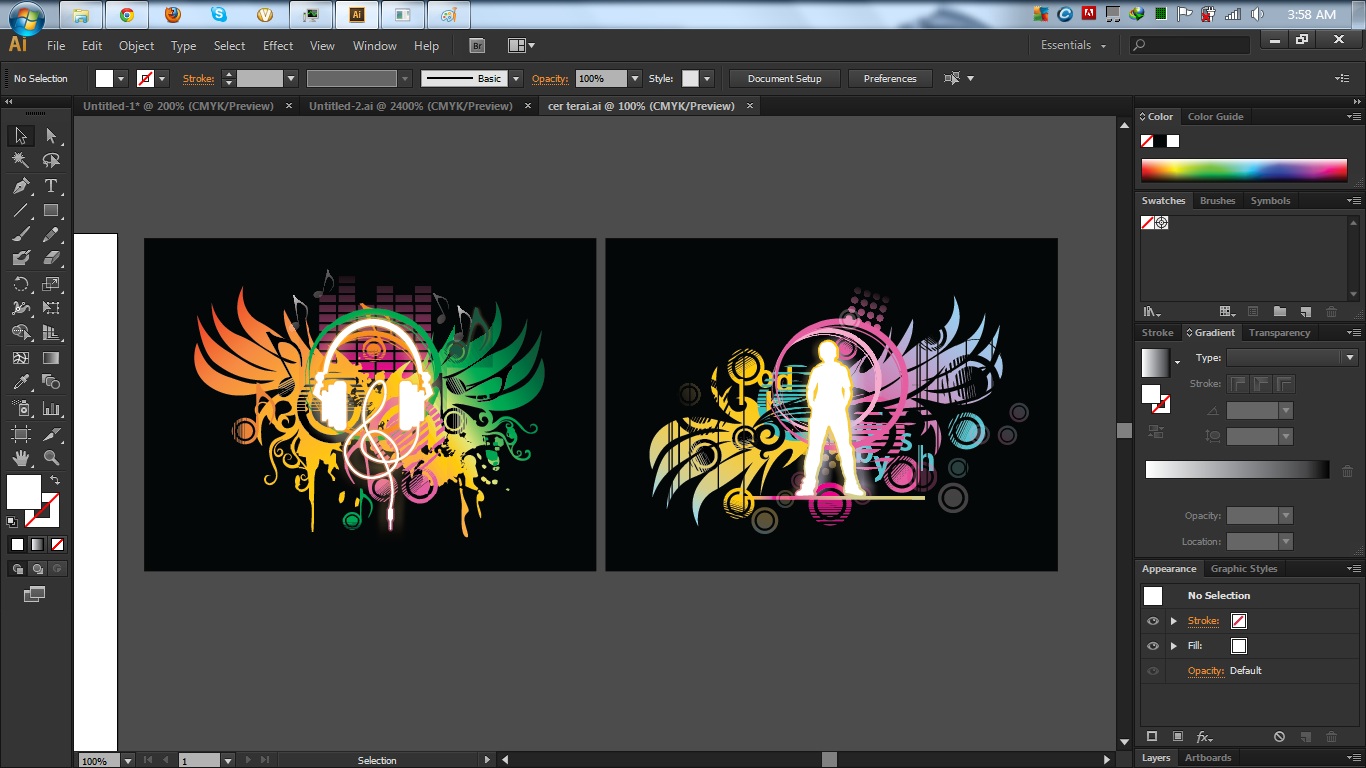This screenshot has width=1366, height=768.
Task: Select the Magic Wand tool
Action: [20, 160]
